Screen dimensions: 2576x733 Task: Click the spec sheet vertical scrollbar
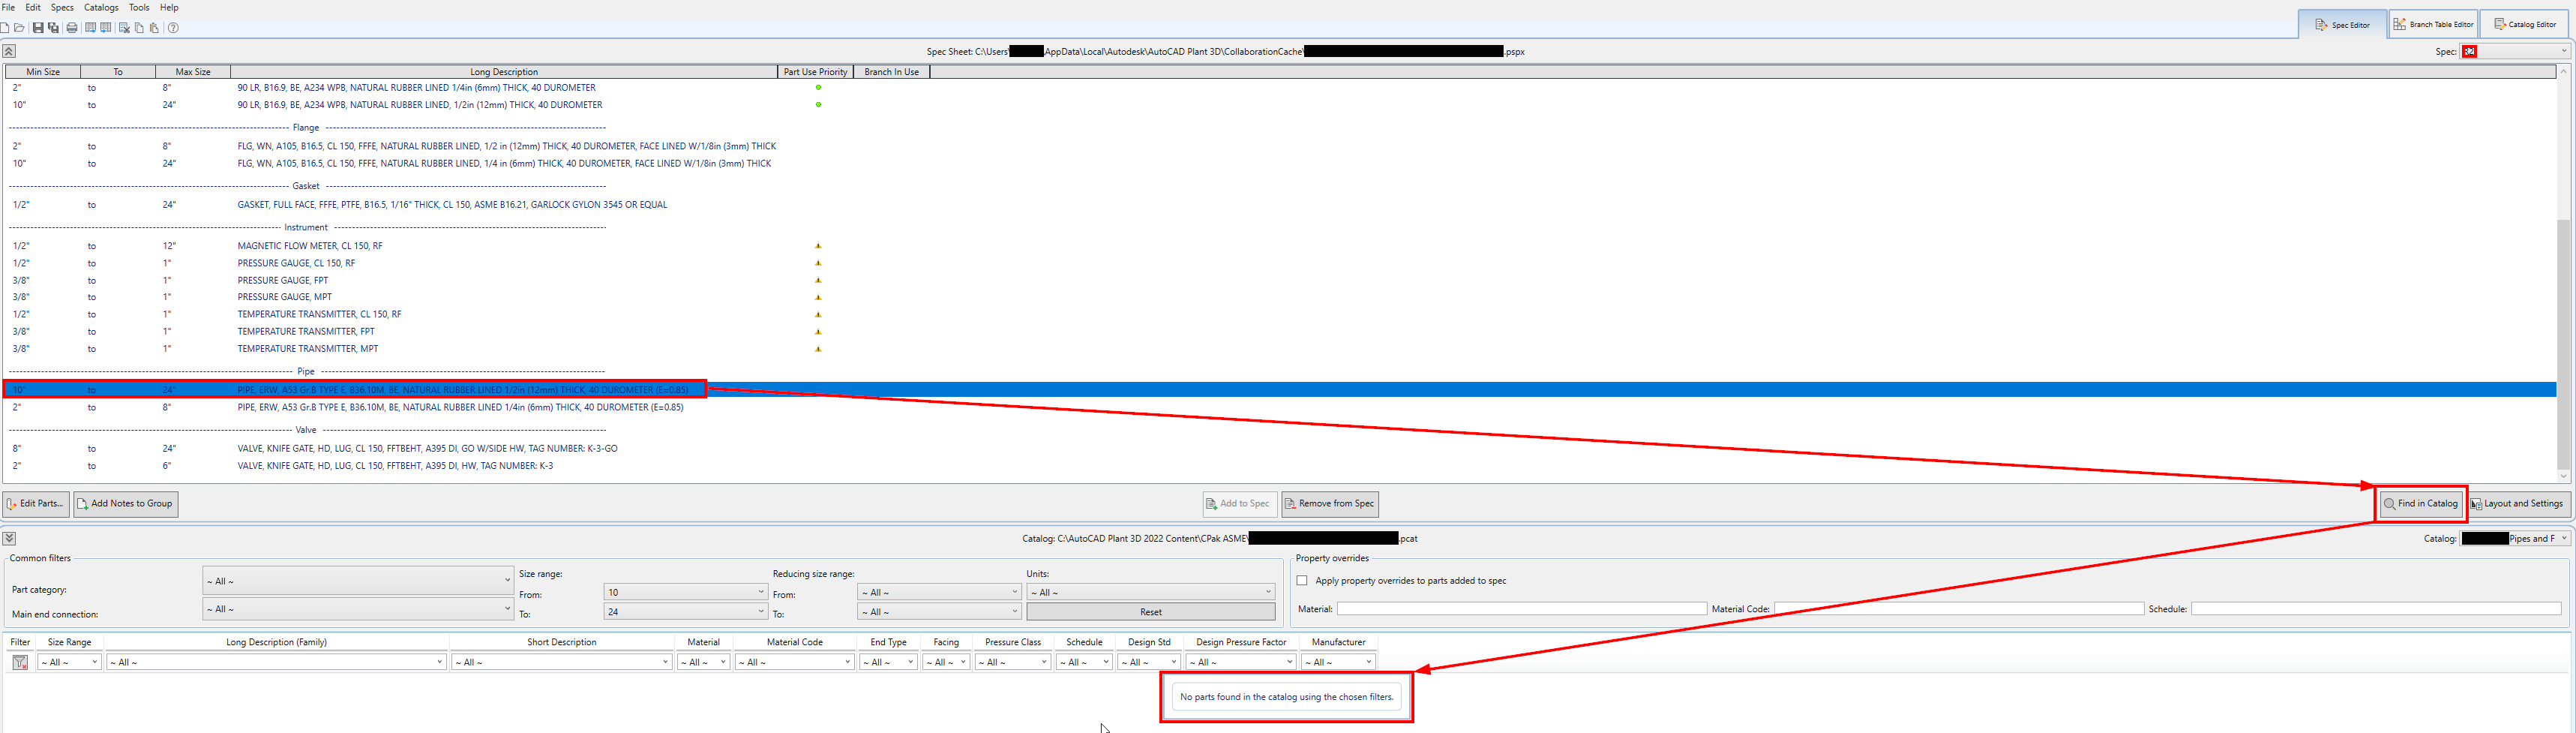coord(2563,275)
